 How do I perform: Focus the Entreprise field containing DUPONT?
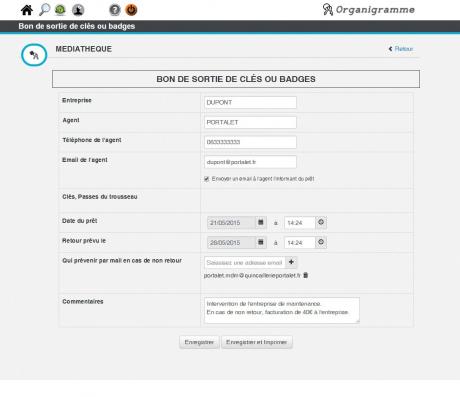(x=250, y=103)
